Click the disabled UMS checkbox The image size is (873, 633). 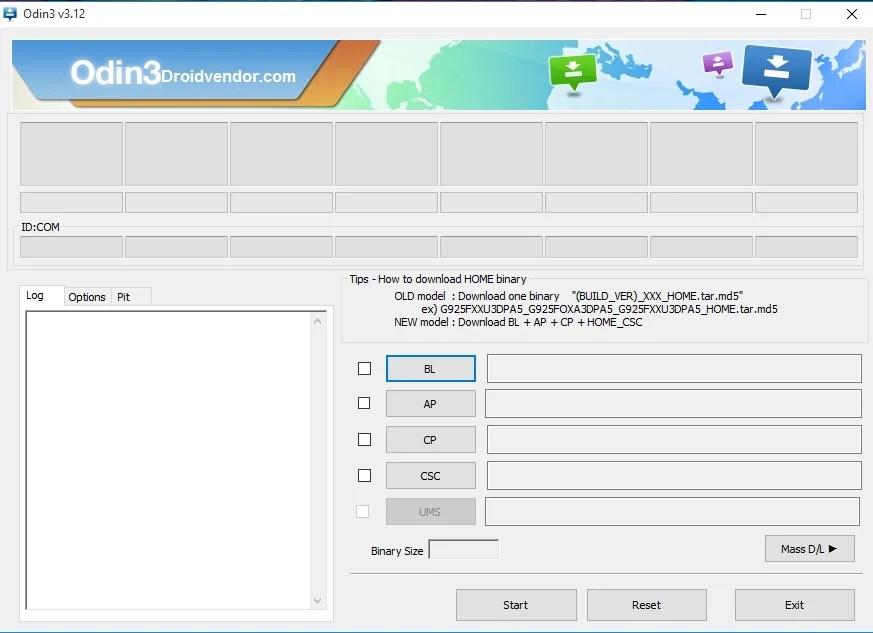click(362, 511)
